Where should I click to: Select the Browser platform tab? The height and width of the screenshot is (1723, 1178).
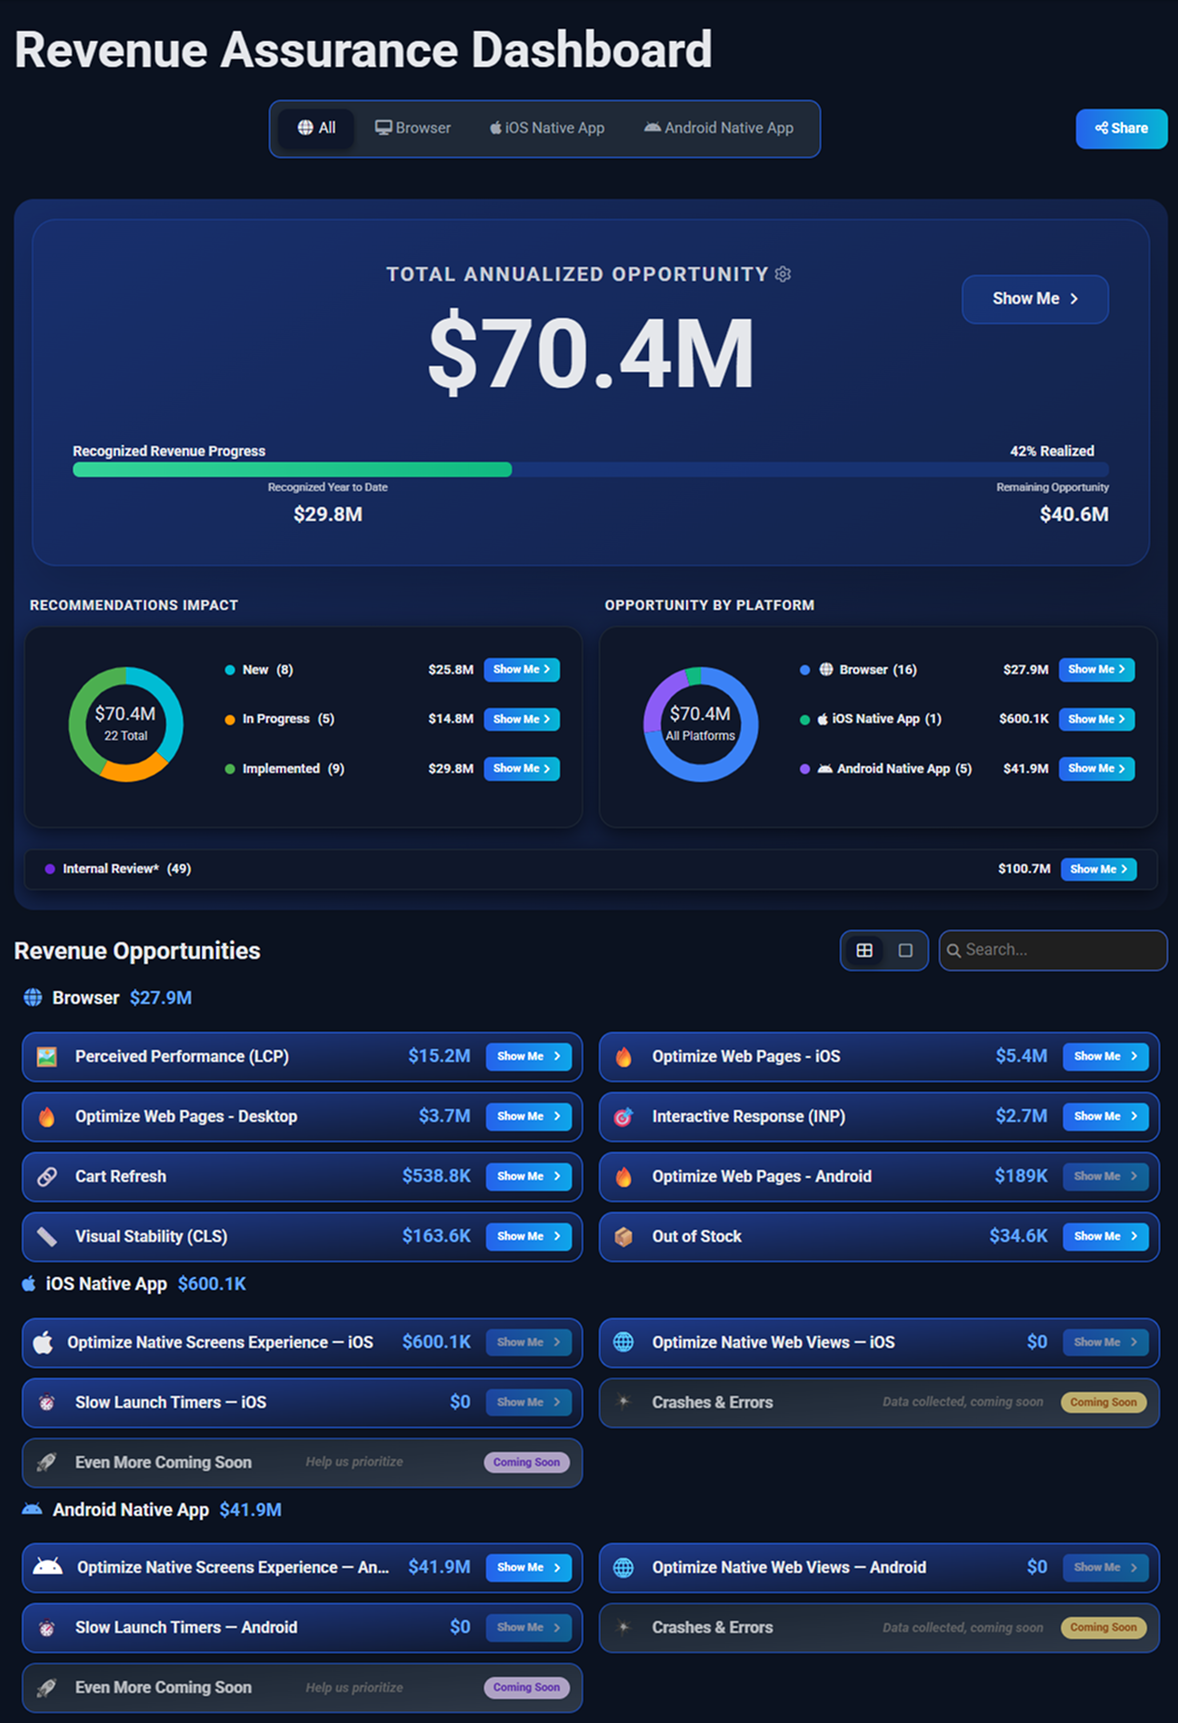point(413,128)
